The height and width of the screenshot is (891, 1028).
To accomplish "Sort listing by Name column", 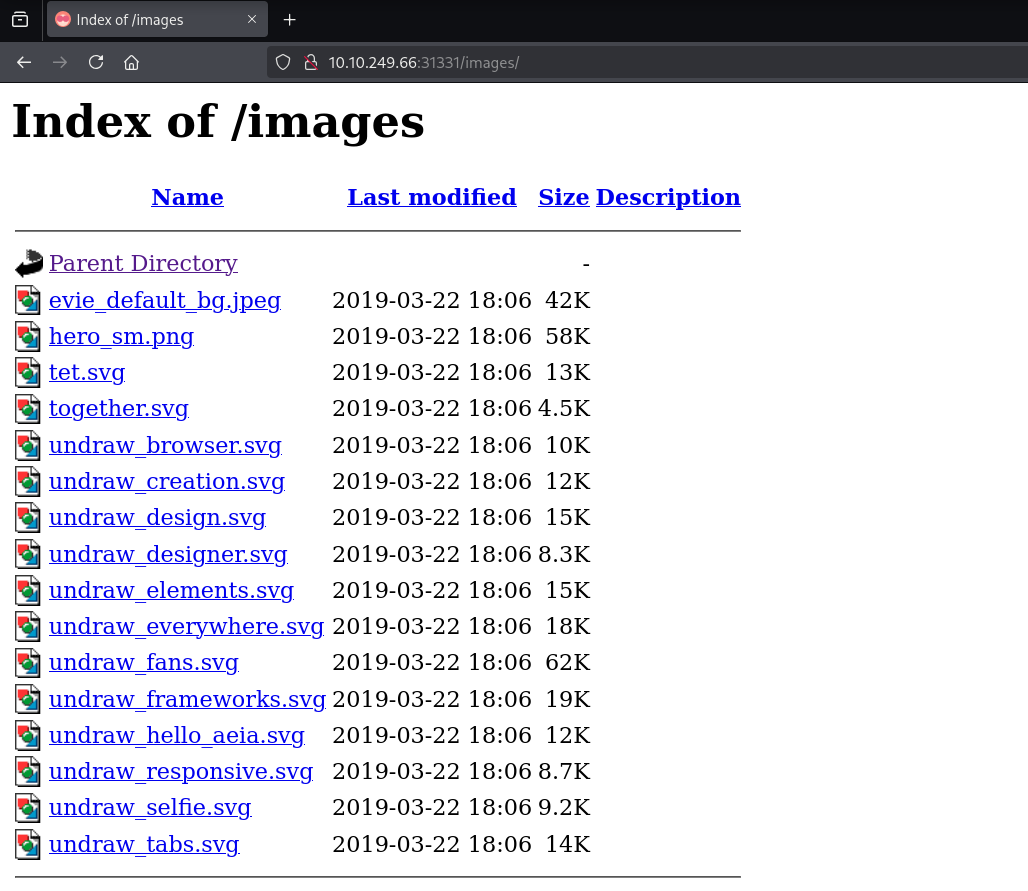I will tap(187, 198).
